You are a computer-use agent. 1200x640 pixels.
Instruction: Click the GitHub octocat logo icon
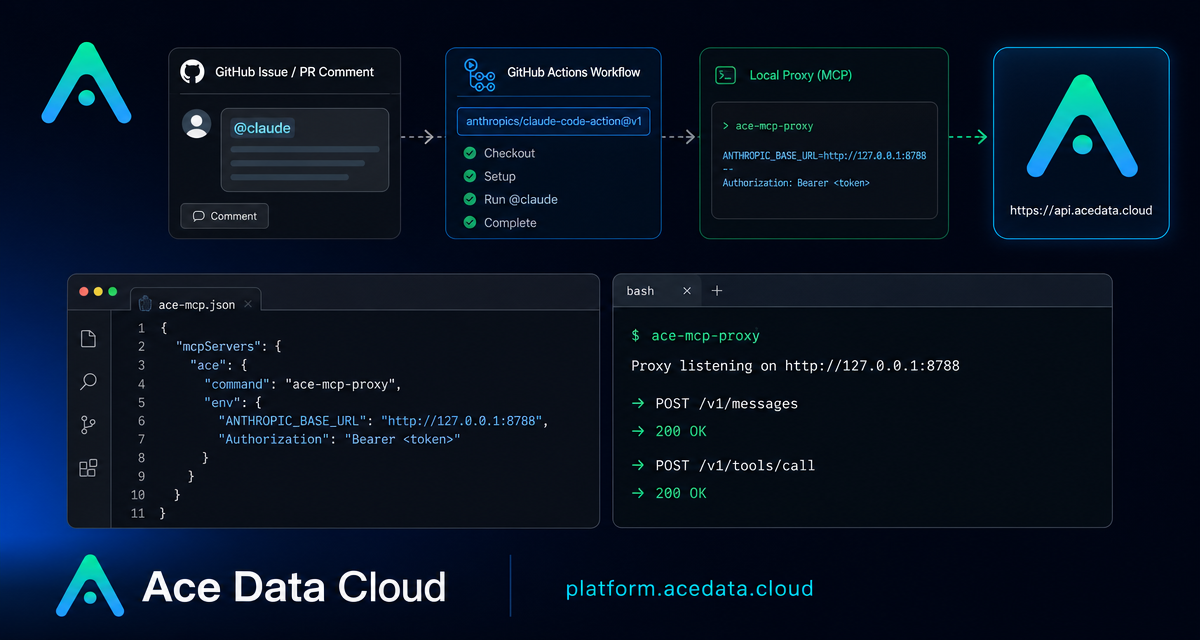point(192,72)
